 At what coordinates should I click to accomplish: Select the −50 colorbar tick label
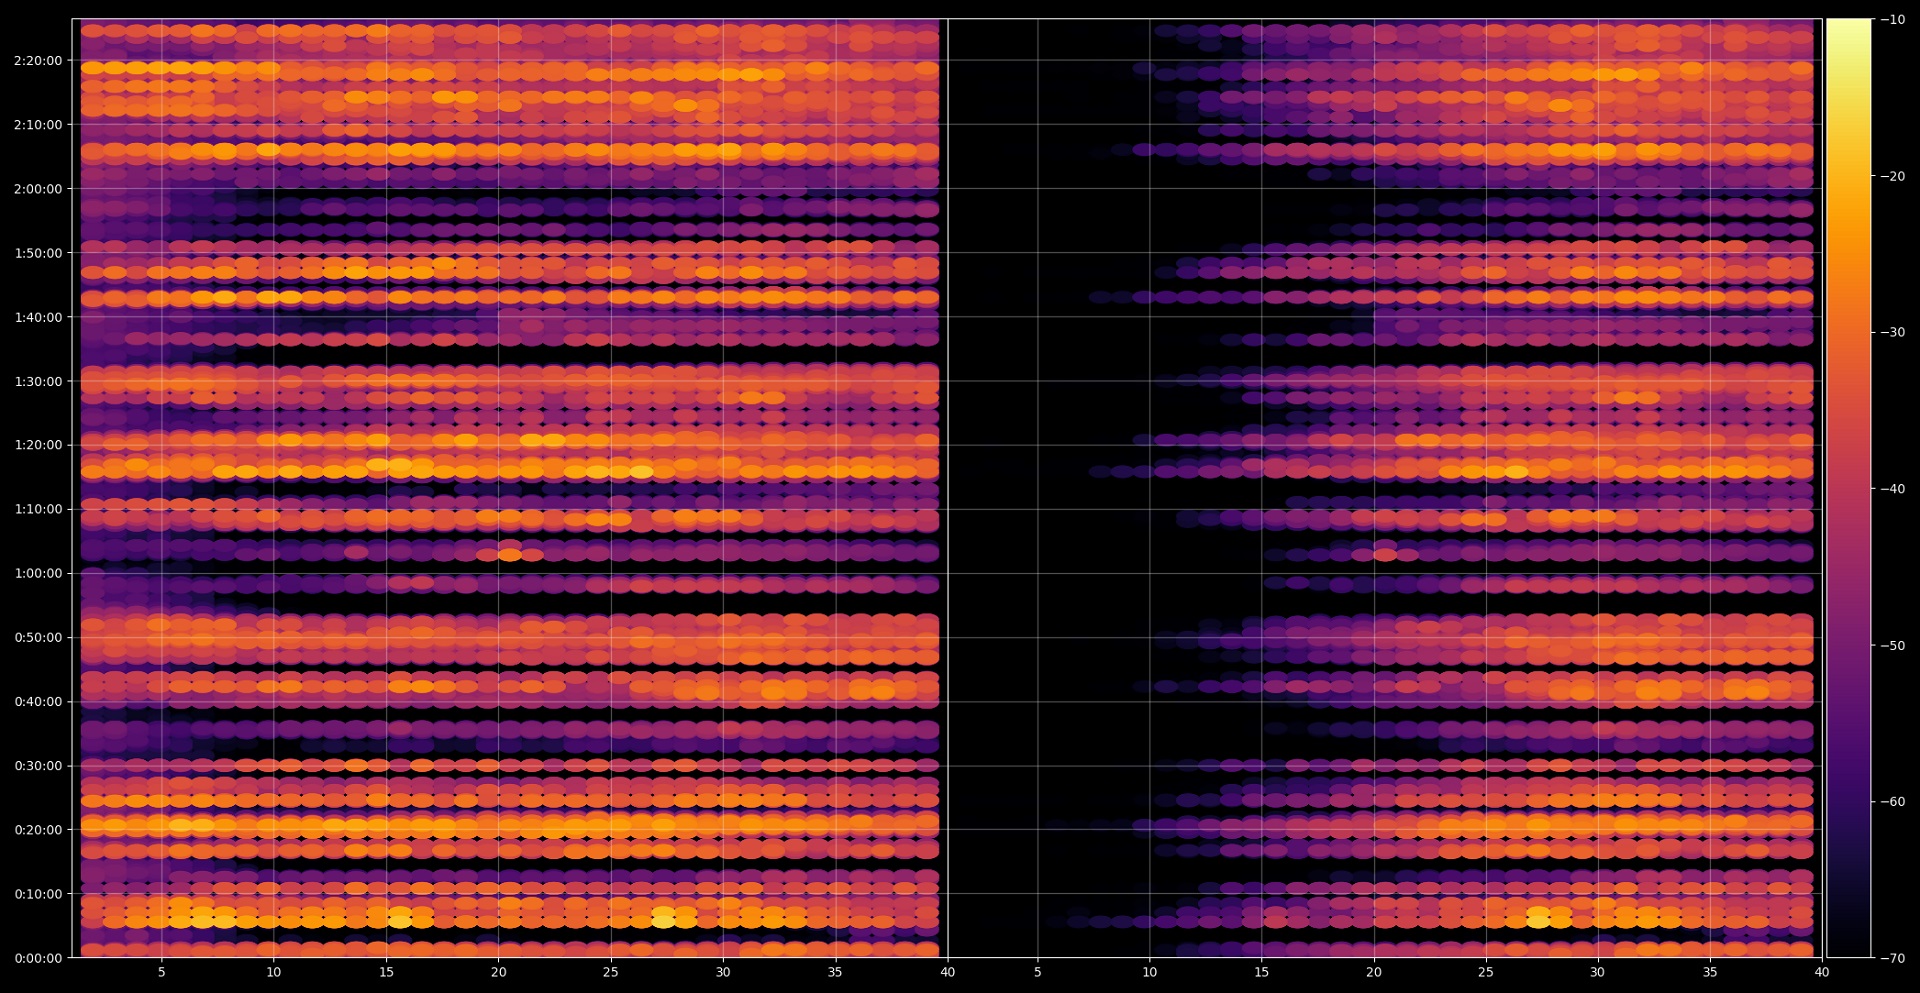(x=1892, y=645)
